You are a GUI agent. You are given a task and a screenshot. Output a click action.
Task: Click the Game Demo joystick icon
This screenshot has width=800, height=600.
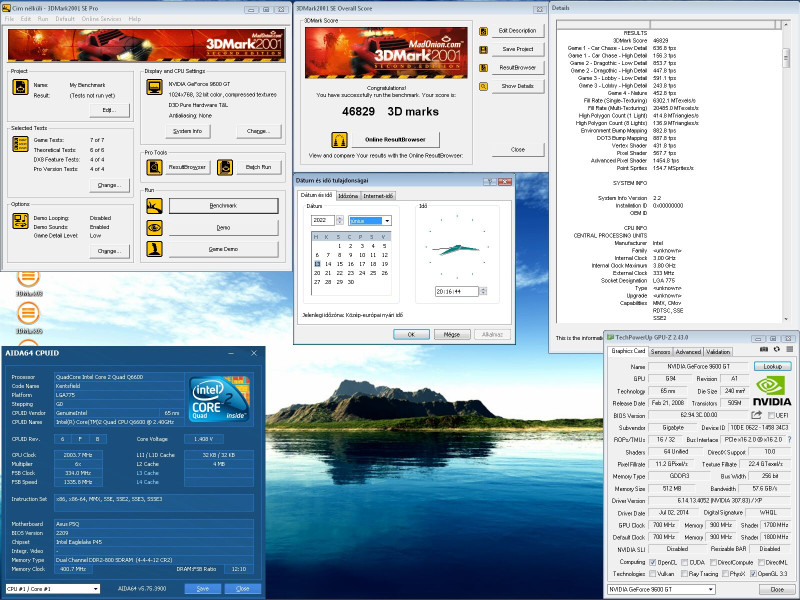coord(153,249)
